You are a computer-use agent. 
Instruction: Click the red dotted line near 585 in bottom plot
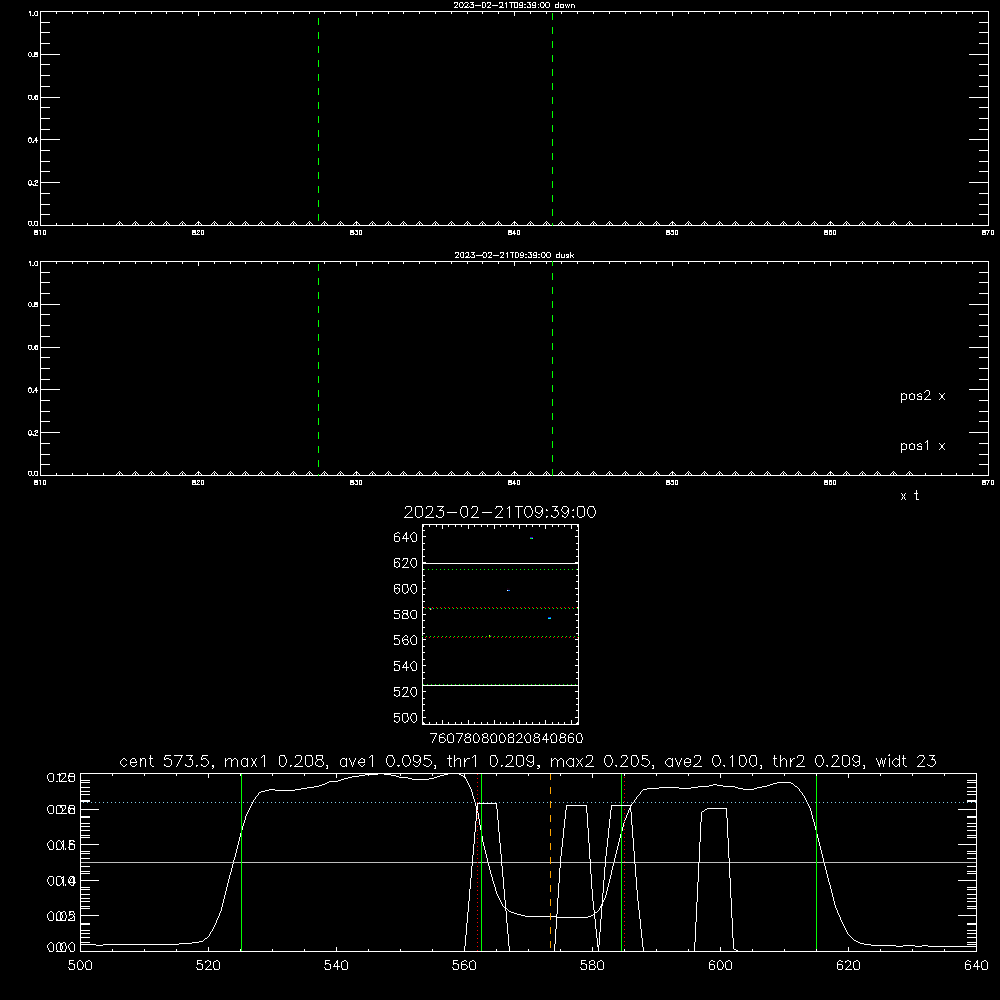click(x=624, y=861)
